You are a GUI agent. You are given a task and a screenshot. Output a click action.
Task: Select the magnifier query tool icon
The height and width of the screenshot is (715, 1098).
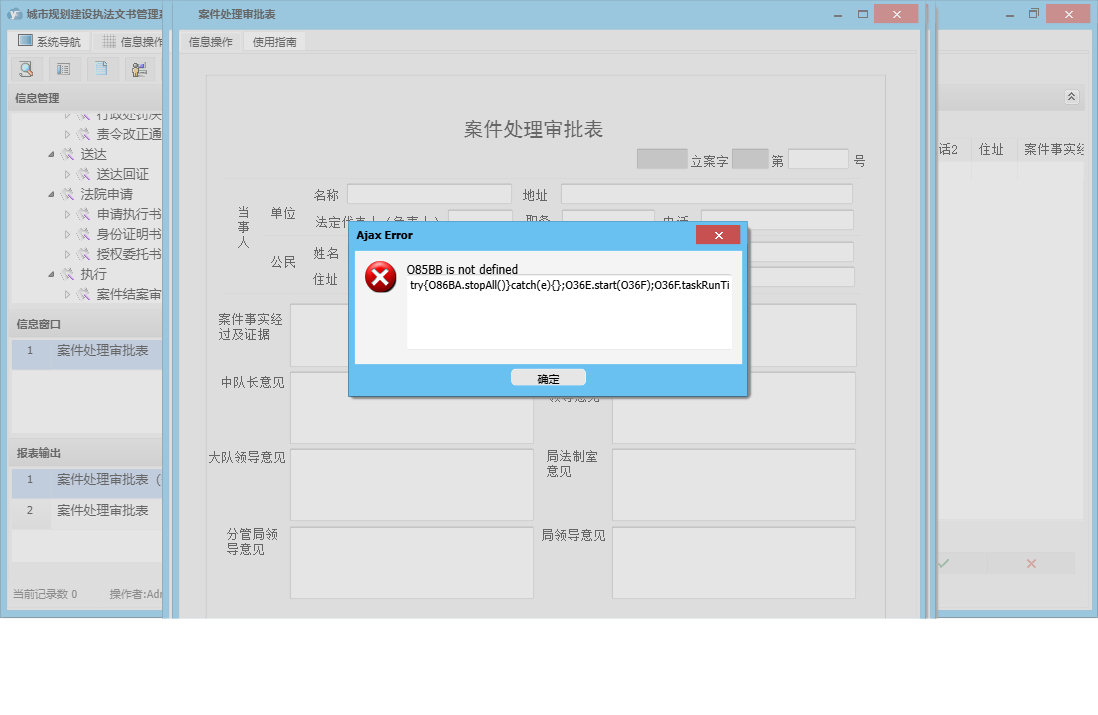coord(25,69)
